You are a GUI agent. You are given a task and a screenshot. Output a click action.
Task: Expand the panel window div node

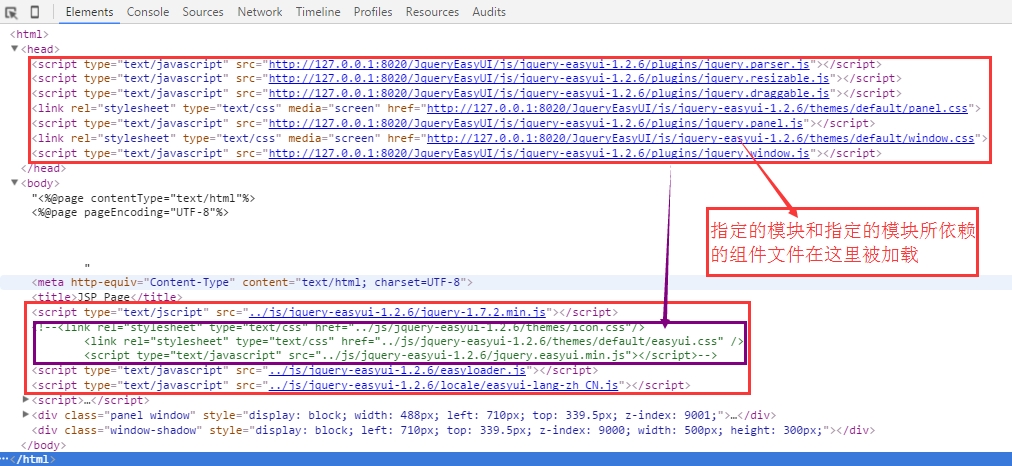26,415
